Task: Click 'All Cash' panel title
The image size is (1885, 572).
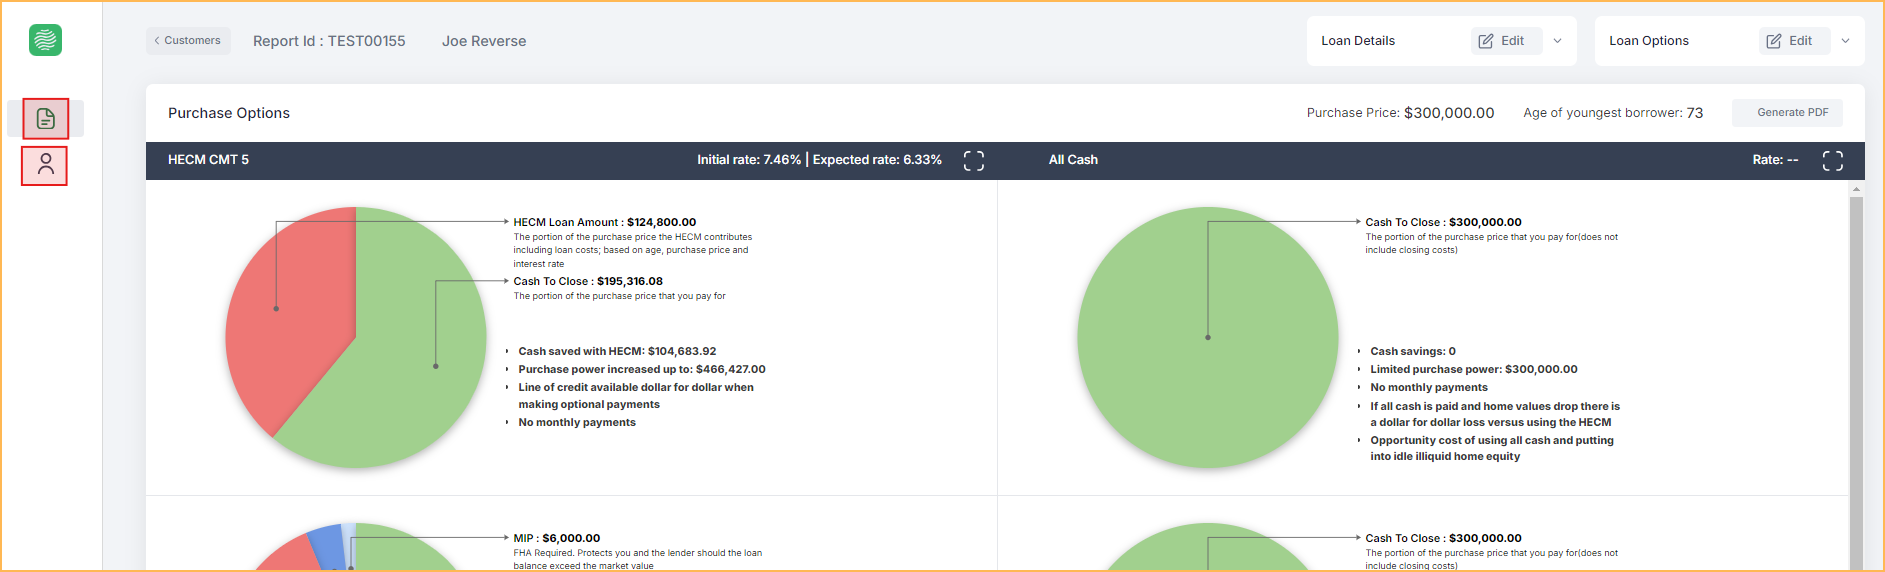Action: click(1073, 160)
